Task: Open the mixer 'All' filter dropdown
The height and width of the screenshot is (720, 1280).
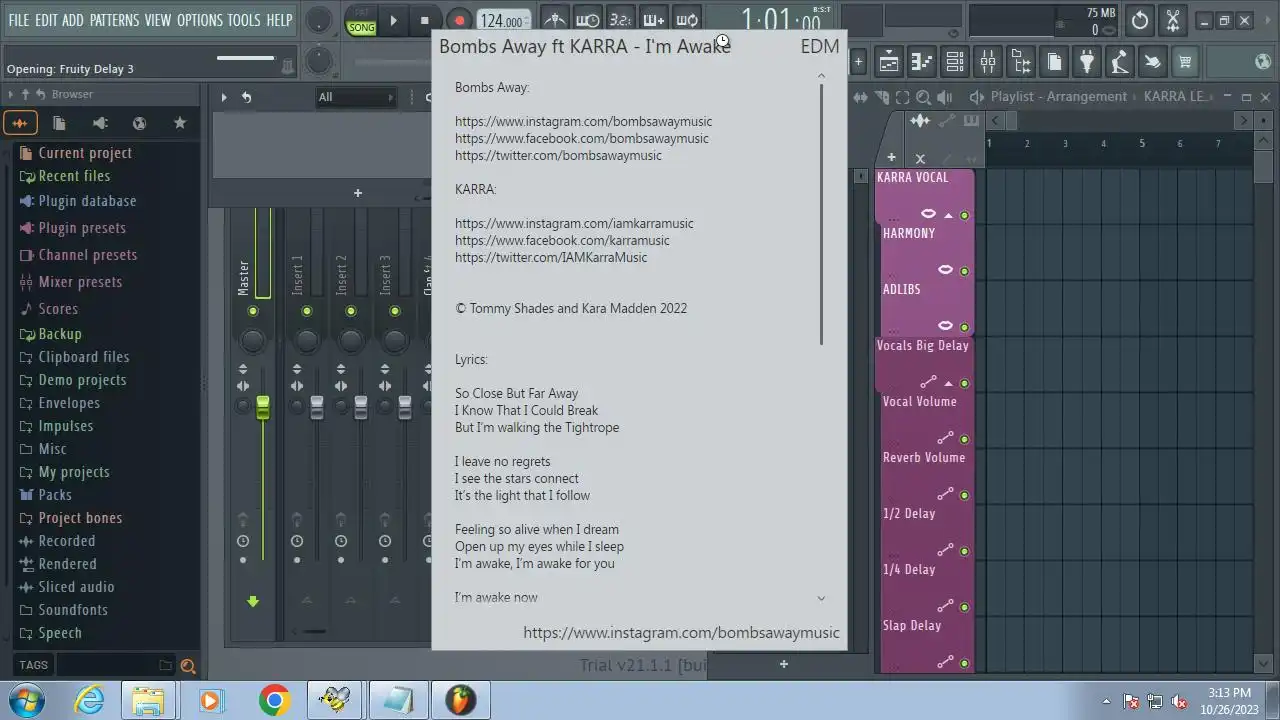Action: click(x=355, y=97)
